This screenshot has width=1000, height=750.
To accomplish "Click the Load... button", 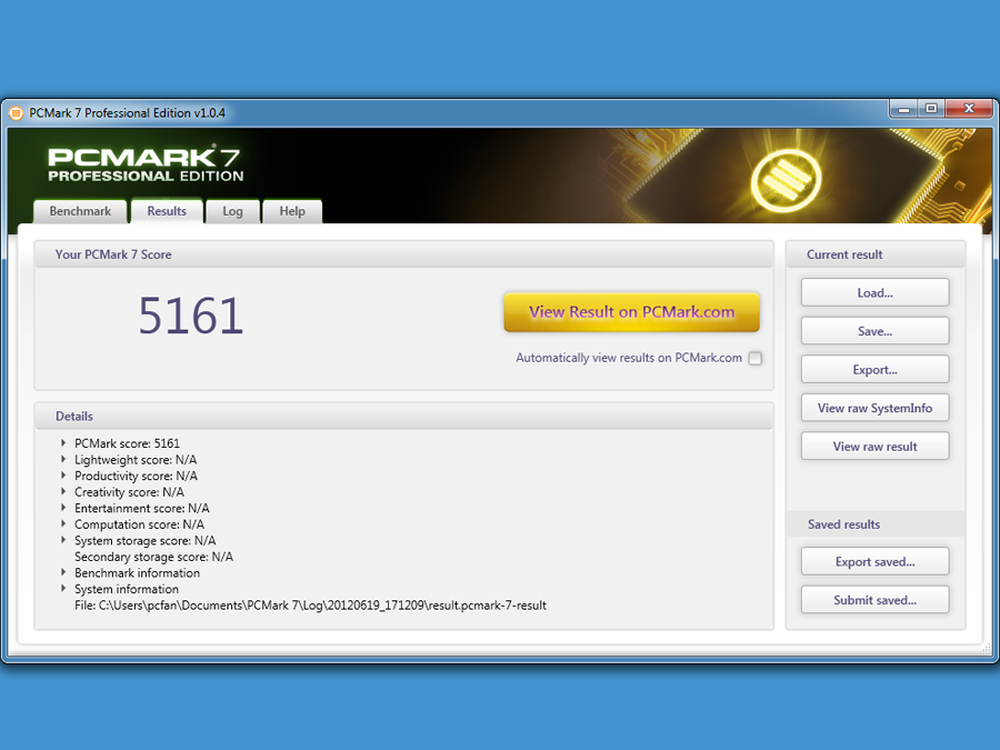I will [x=875, y=293].
